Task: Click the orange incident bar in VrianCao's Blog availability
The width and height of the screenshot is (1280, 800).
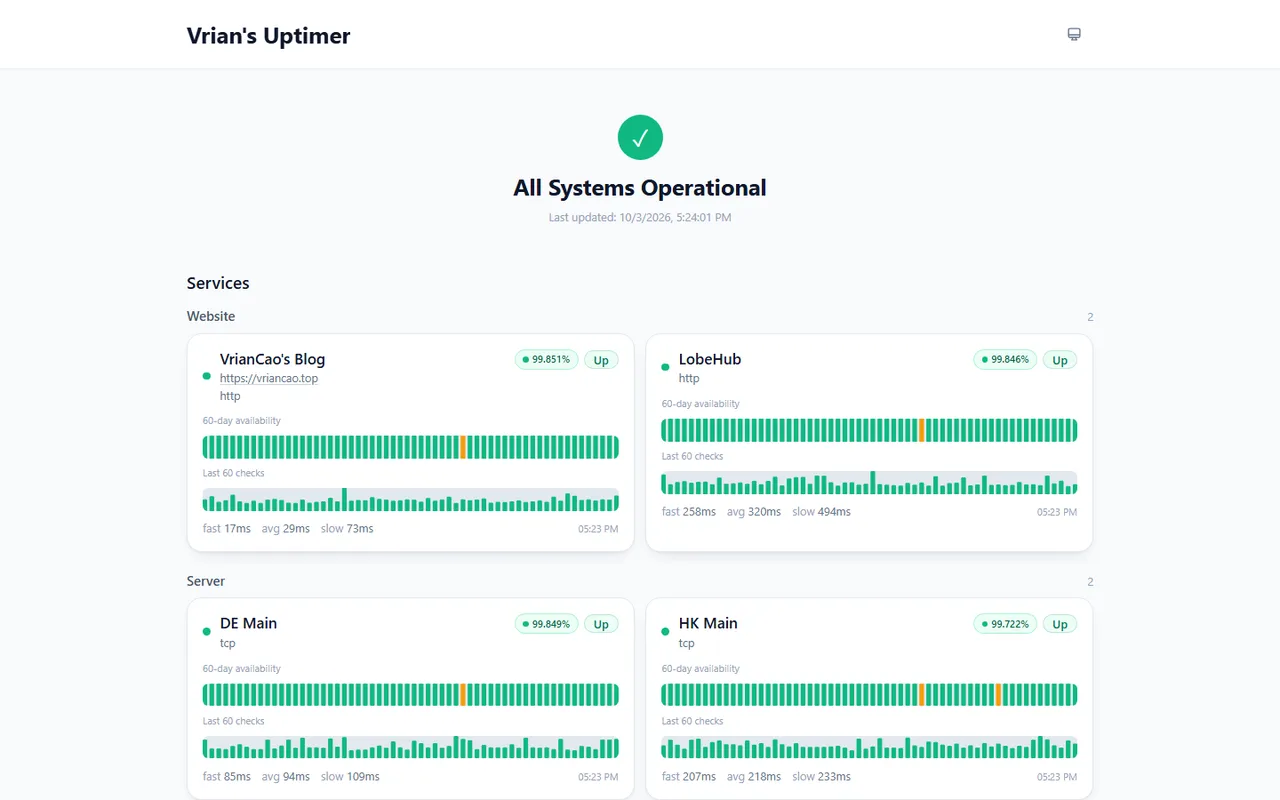Action: [463, 447]
